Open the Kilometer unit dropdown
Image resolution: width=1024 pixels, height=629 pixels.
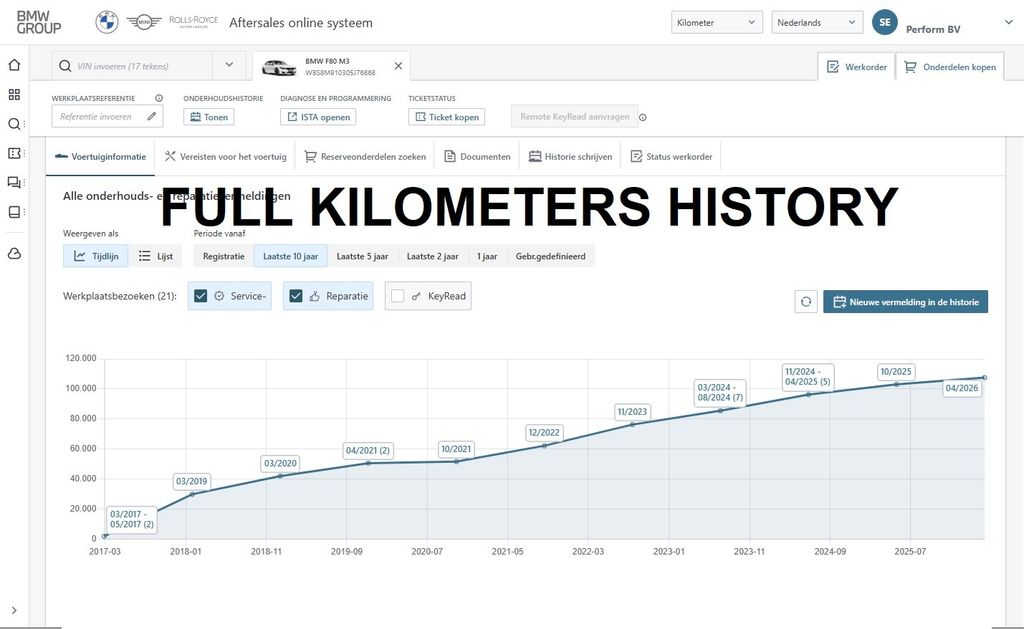716,23
